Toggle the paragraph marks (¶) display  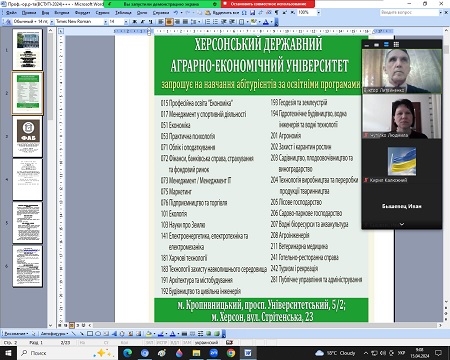point(277,12)
